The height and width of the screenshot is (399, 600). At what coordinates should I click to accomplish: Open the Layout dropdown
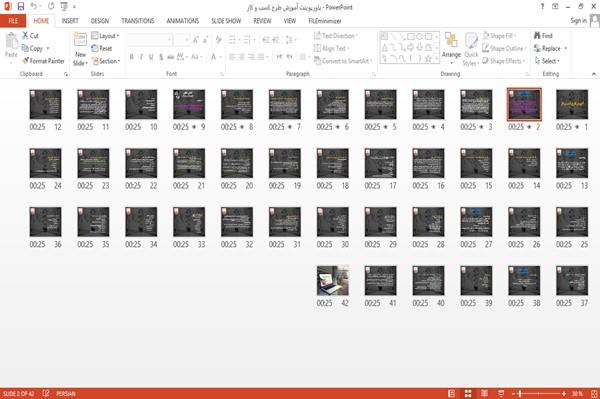tap(105, 36)
